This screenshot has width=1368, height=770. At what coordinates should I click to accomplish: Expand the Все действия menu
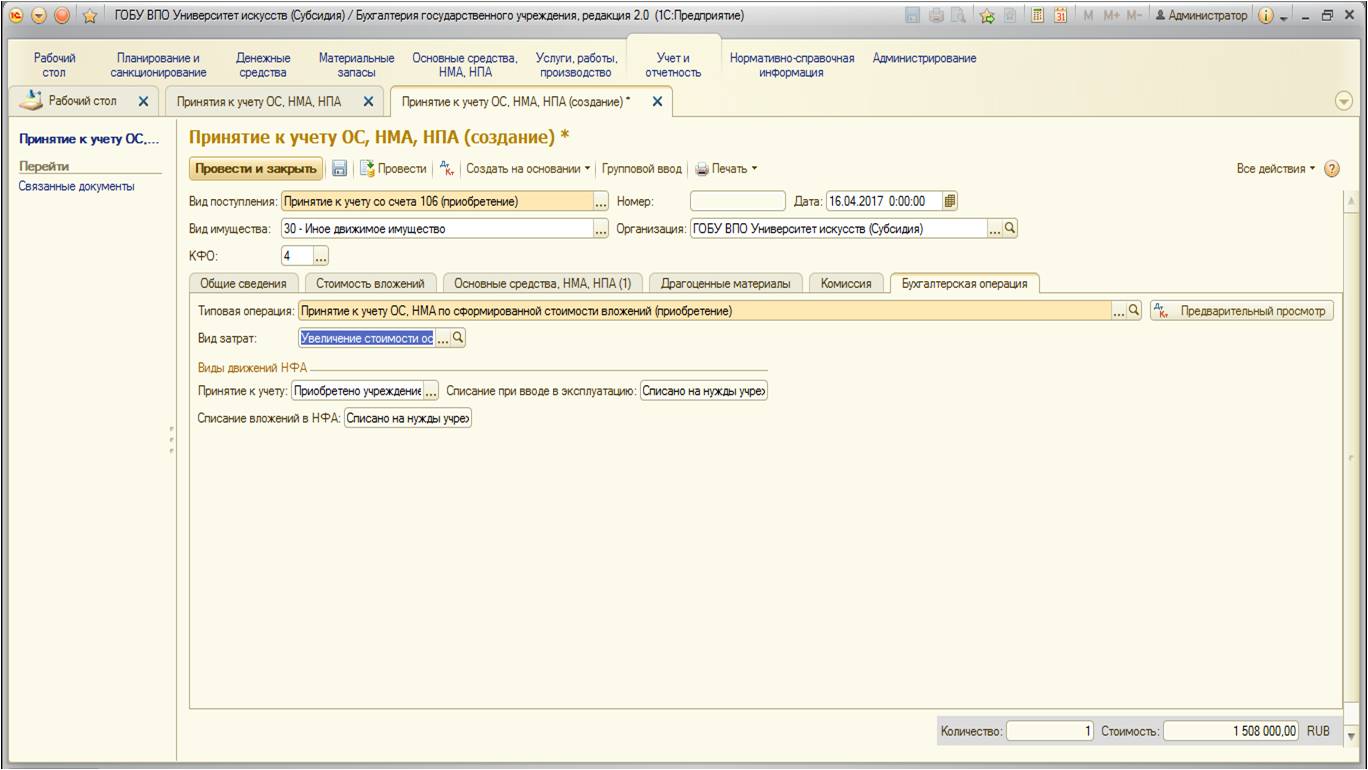(x=1277, y=169)
